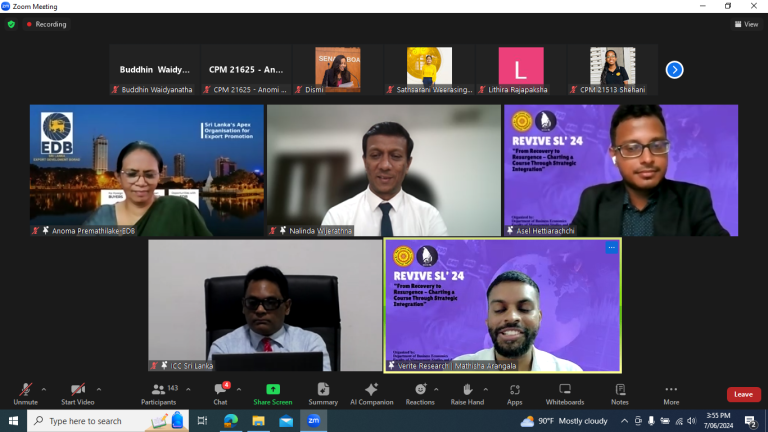Expand arrow next to Participants
This screenshot has width=768, height=432.
tap(188, 389)
